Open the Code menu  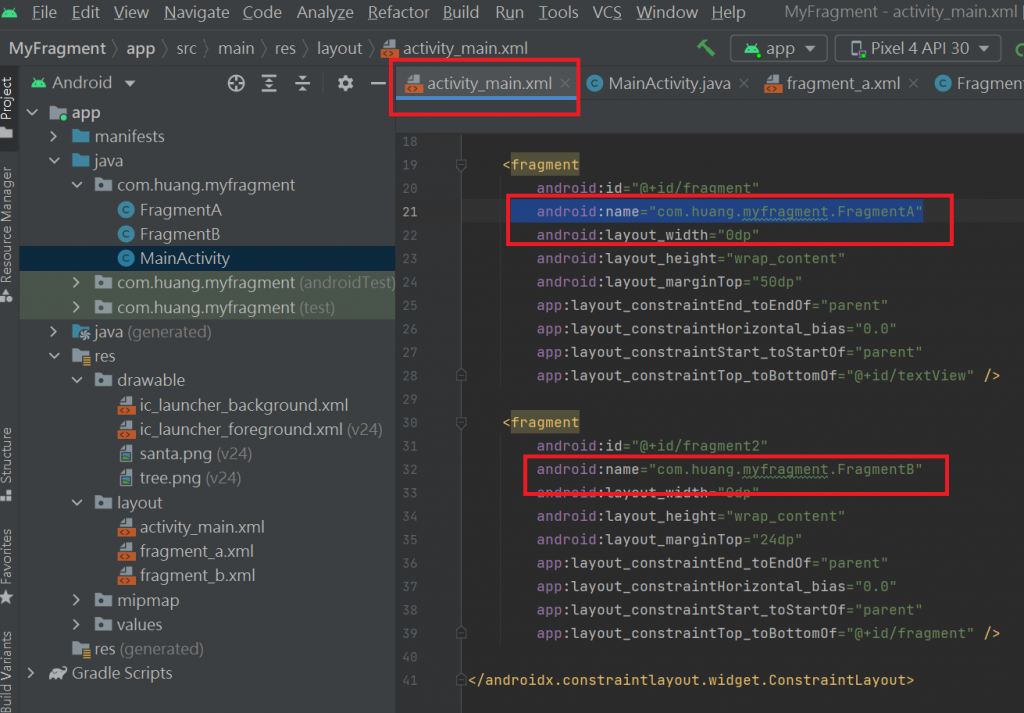(262, 12)
